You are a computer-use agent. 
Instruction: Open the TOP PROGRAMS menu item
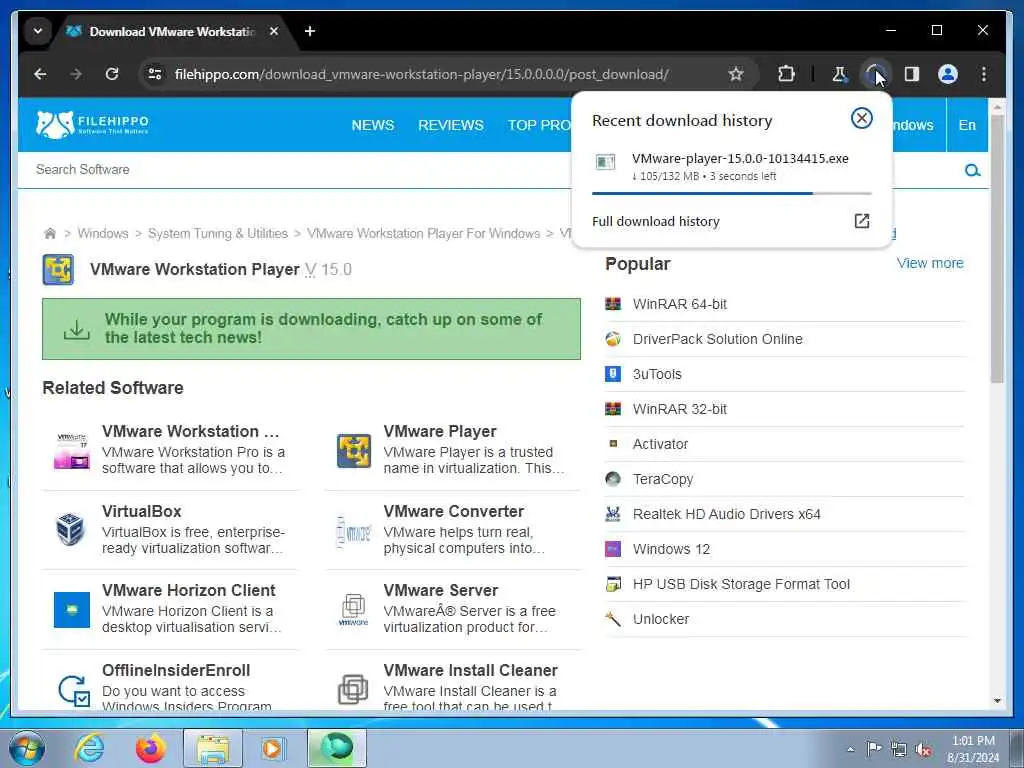(x=539, y=125)
